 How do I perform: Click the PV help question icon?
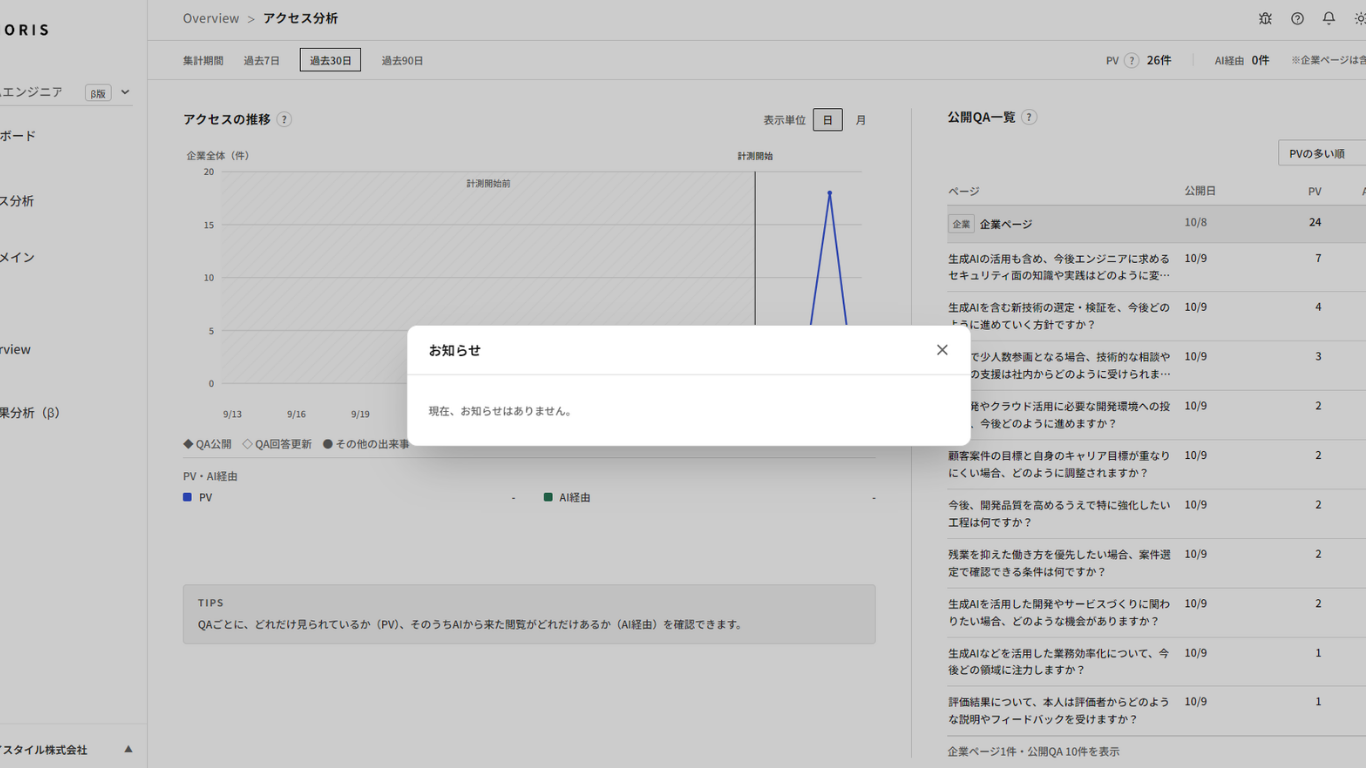click(x=1131, y=60)
